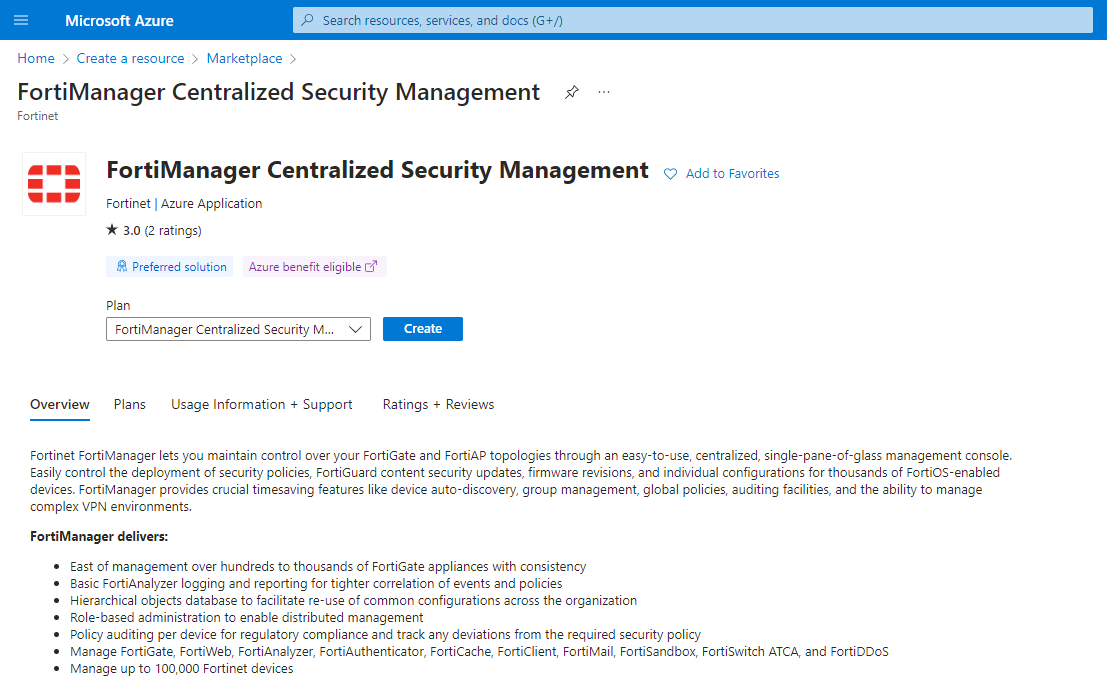Switch to the Plans tab
This screenshot has height=685, width=1107.
(130, 405)
